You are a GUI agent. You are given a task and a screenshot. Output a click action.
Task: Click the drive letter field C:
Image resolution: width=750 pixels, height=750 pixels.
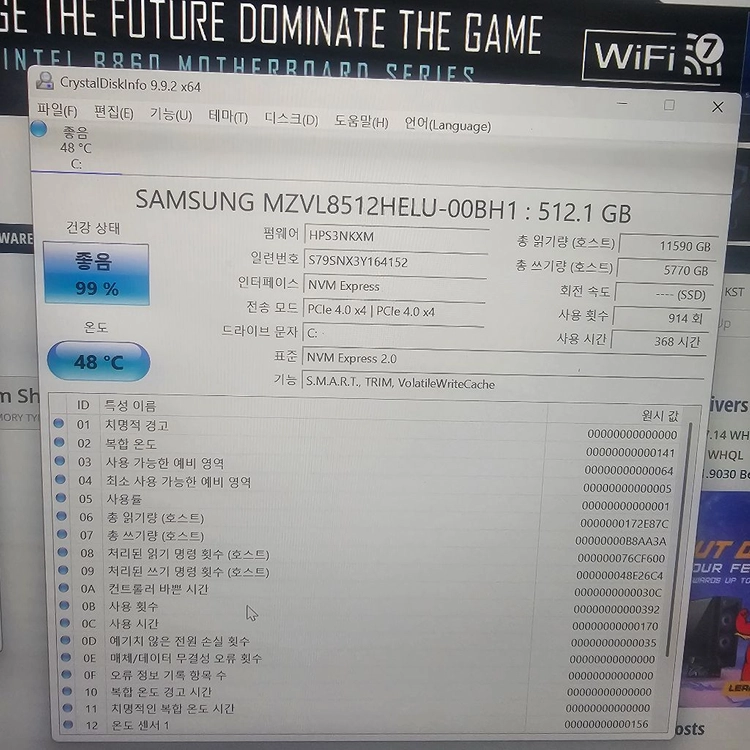(393, 333)
